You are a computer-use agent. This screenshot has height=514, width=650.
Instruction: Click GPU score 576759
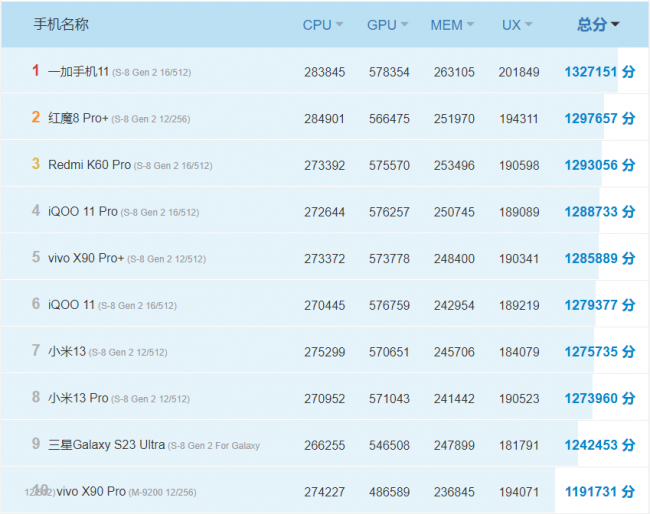point(389,305)
